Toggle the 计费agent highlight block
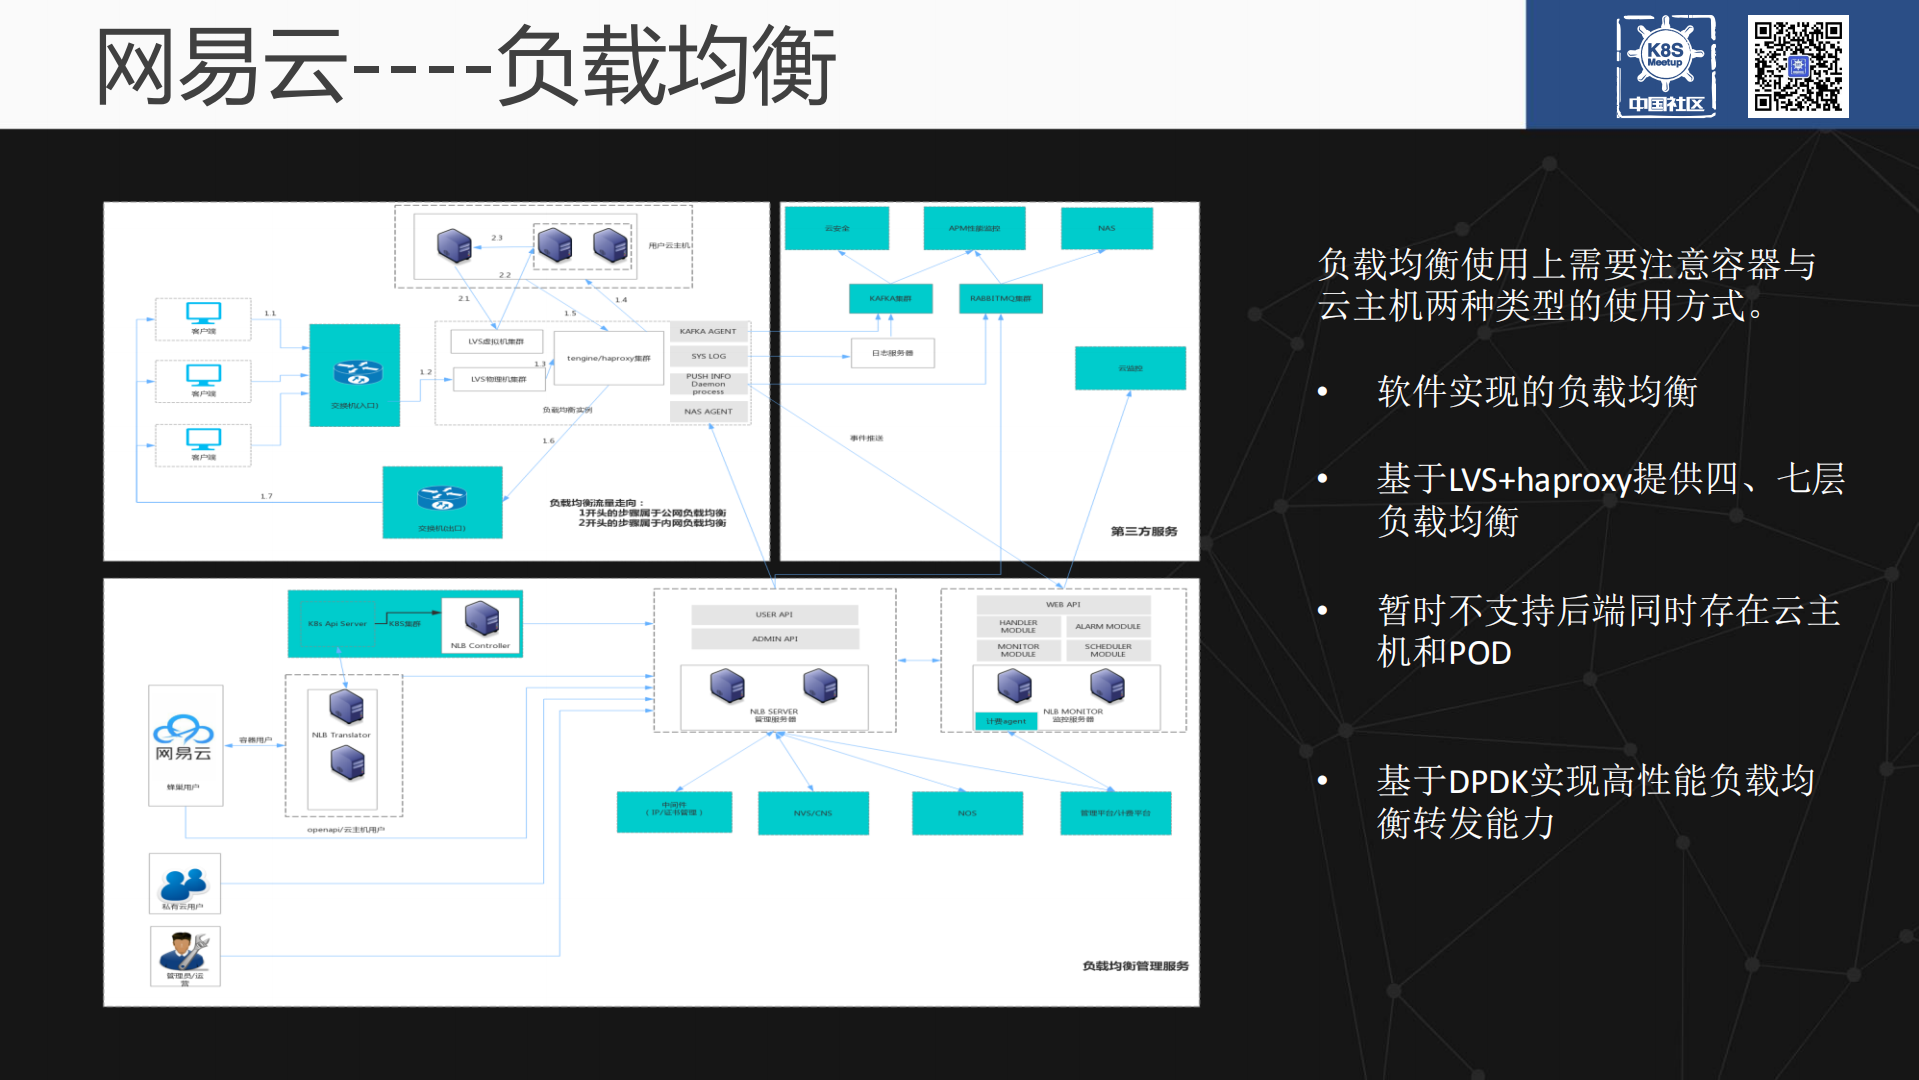Viewport: 1919px width, 1080px height. (x=1006, y=720)
